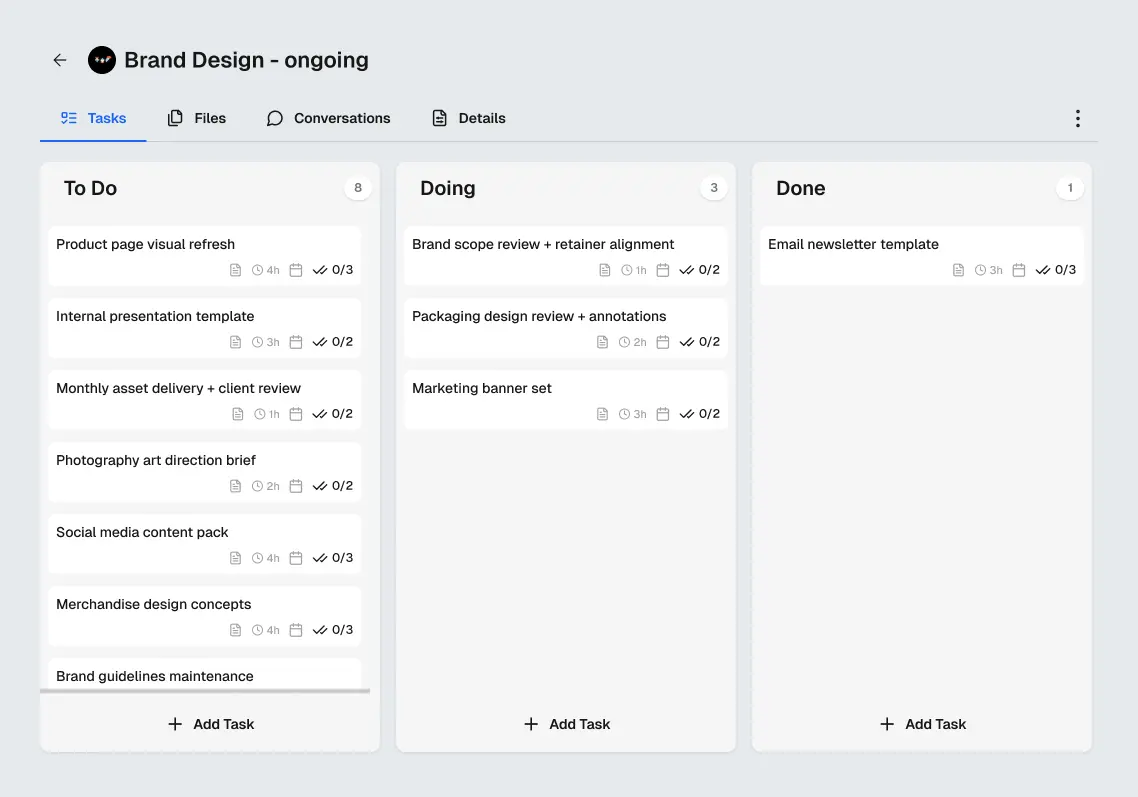The image size is (1138, 797).
Task: Click the clock icon on Email newsletter template
Action: [981, 269]
